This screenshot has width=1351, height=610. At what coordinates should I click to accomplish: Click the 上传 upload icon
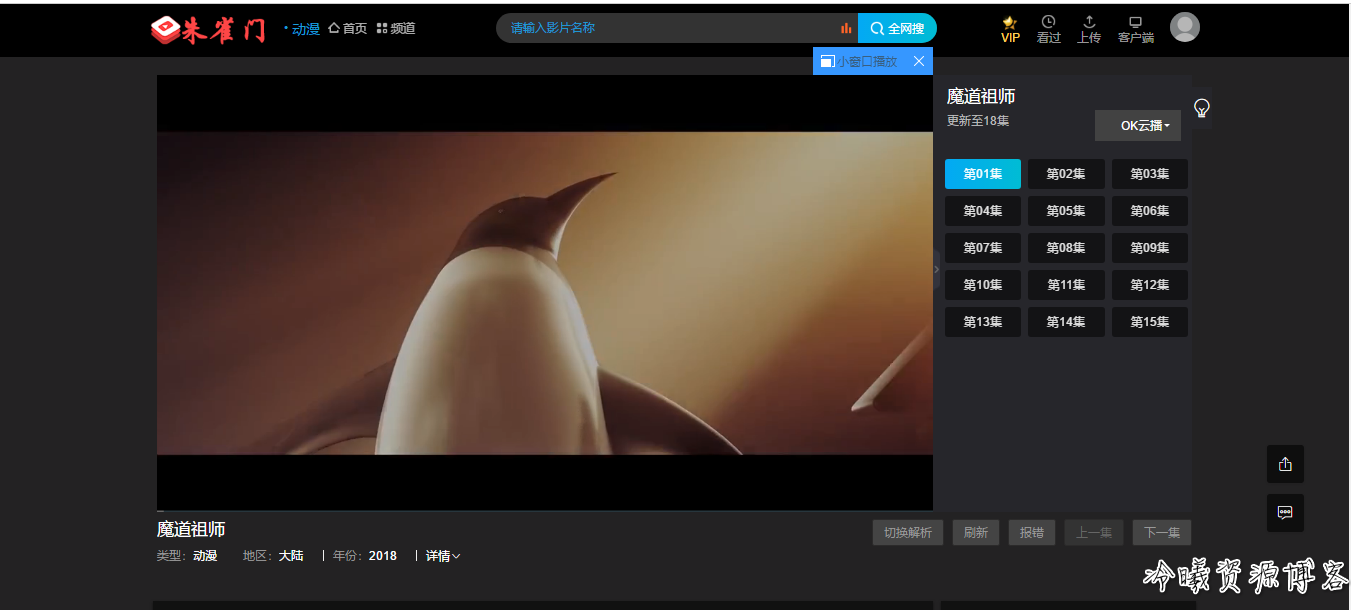(x=1089, y=29)
